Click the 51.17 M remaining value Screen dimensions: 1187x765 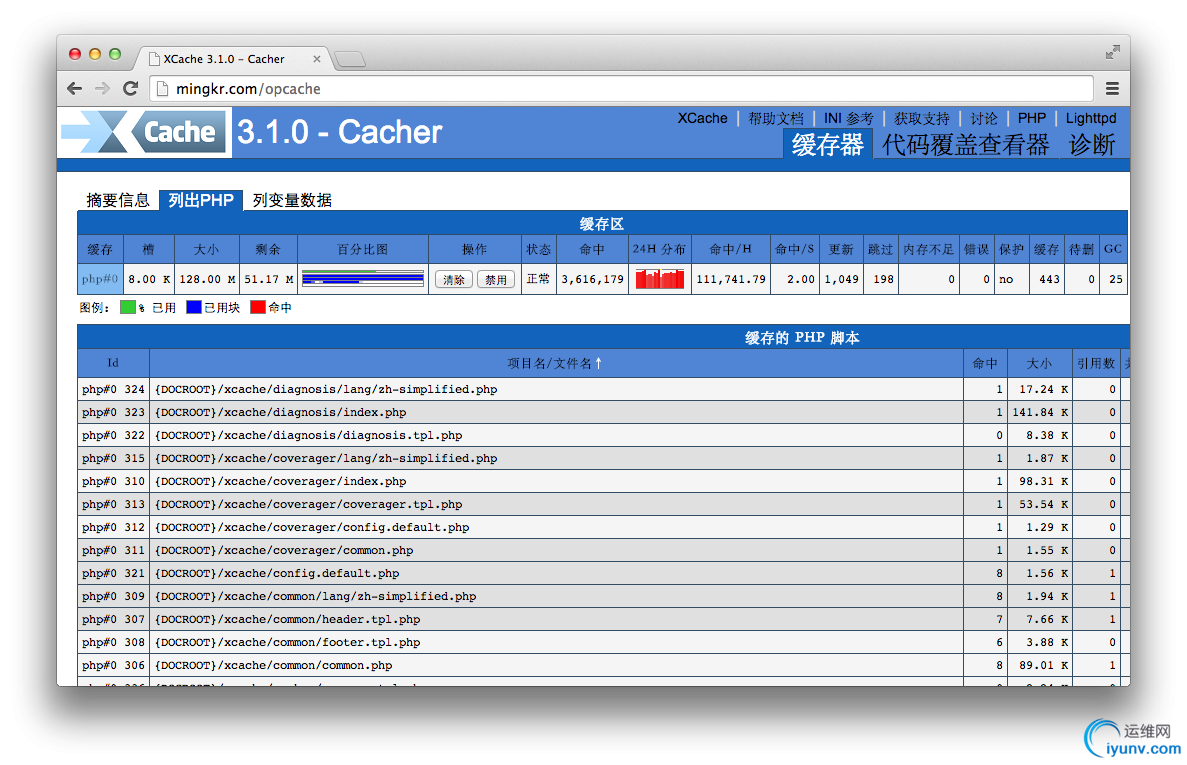[269, 279]
